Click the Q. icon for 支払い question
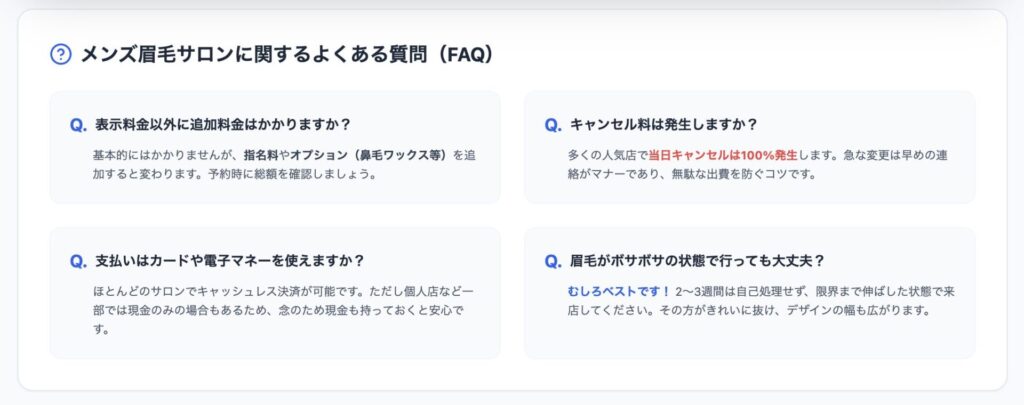 click(79, 261)
